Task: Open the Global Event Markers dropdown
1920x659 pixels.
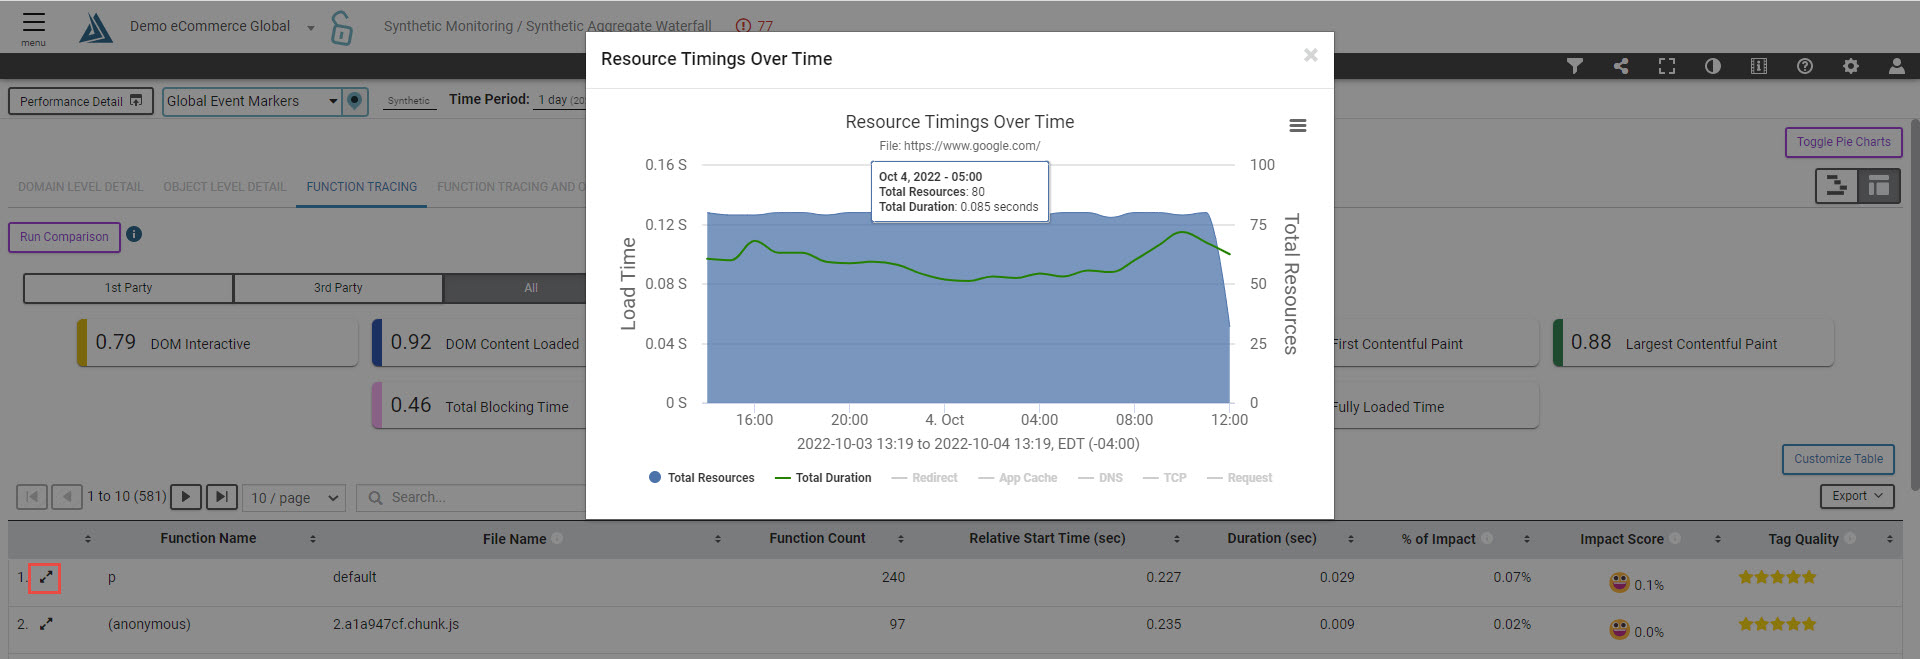Action: (x=252, y=101)
